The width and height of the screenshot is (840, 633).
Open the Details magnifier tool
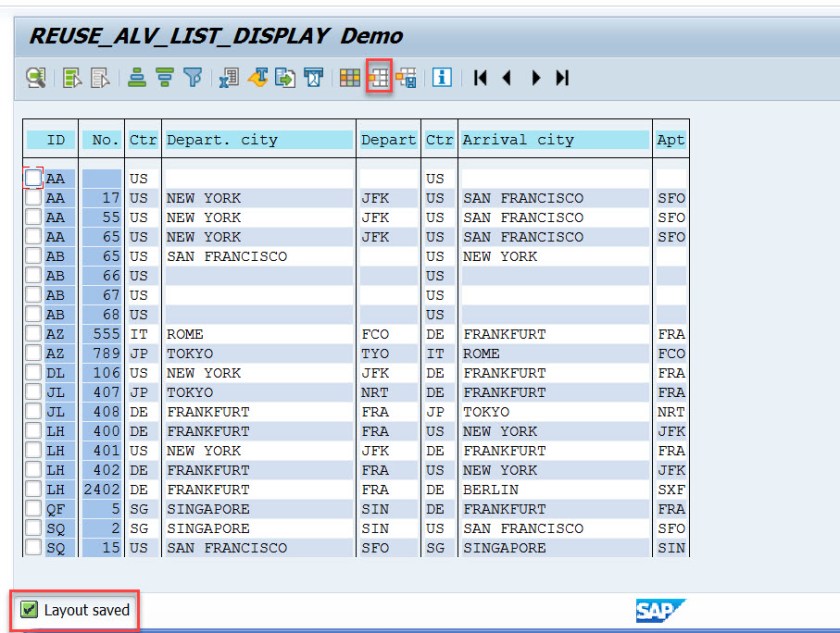pos(36,78)
